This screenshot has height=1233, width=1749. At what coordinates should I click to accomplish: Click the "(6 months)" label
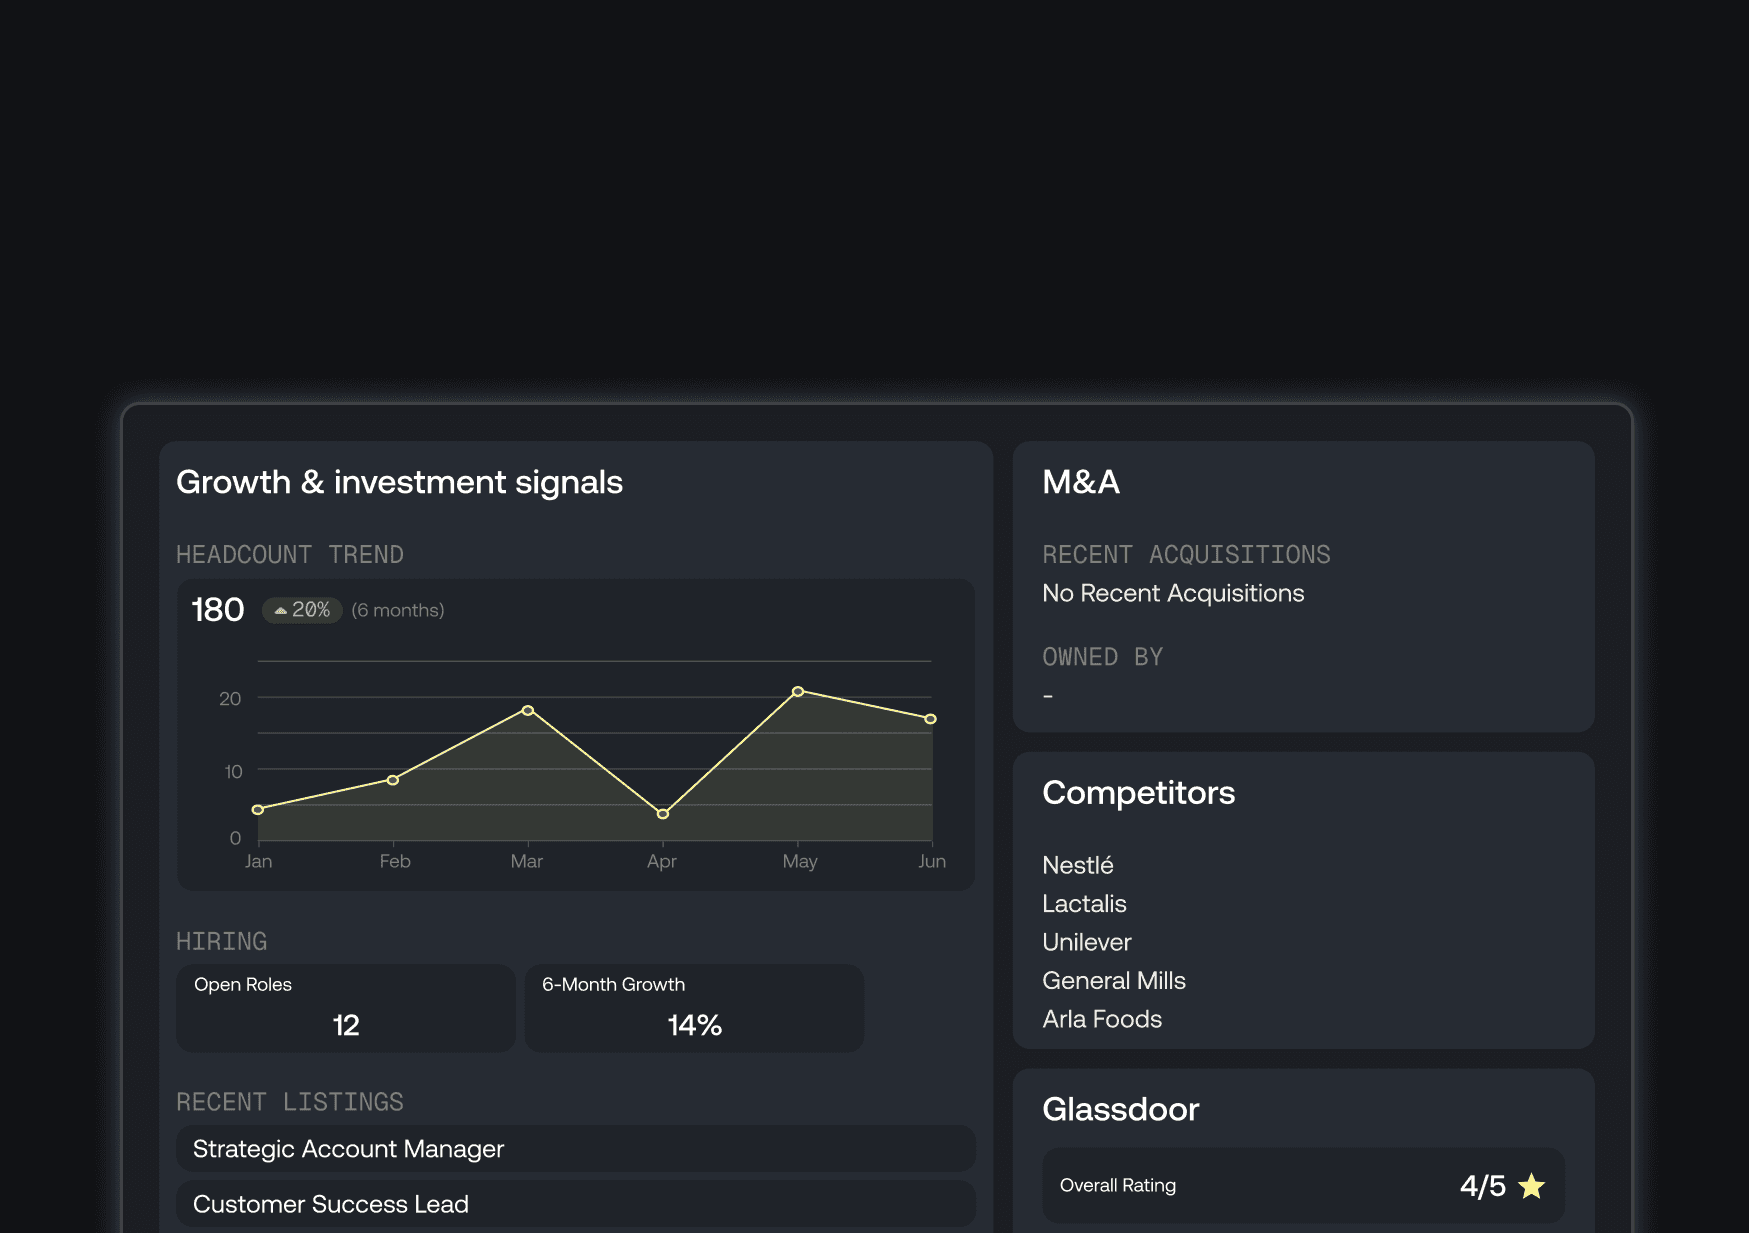coord(398,610)
